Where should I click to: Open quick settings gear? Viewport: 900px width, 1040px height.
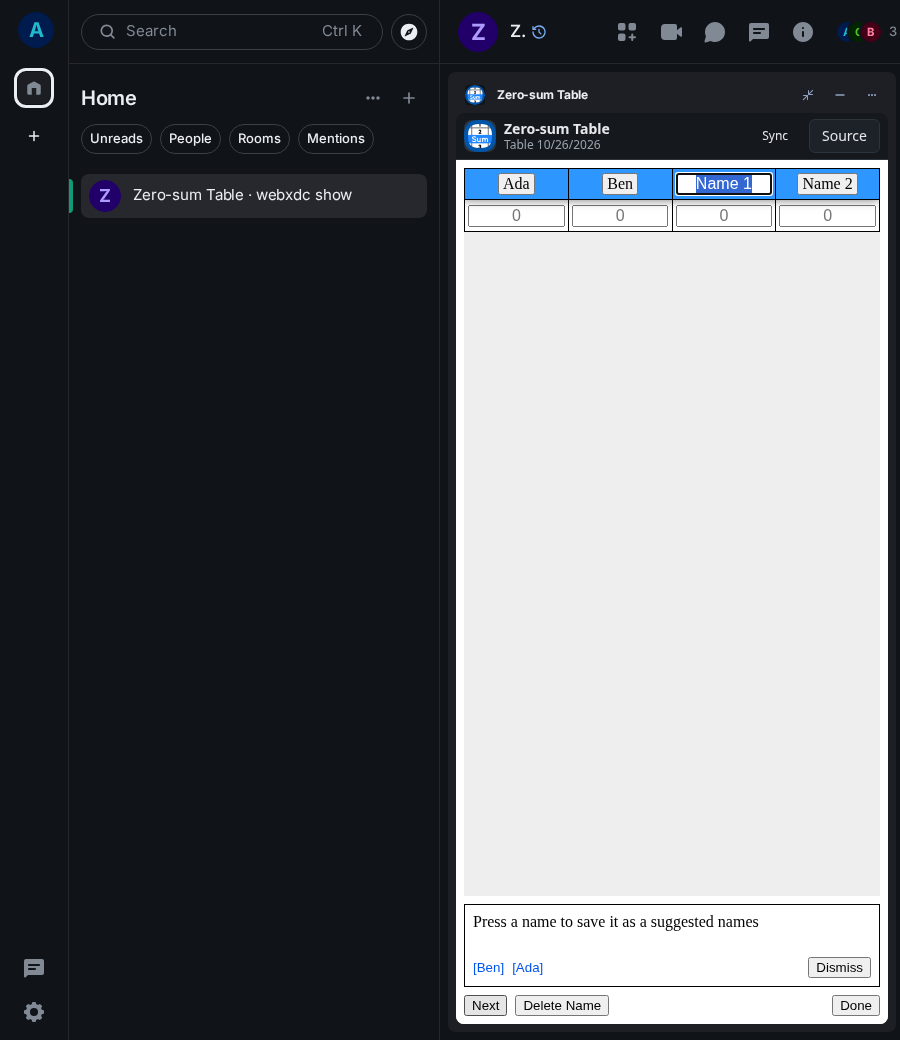pos(34,1011)
